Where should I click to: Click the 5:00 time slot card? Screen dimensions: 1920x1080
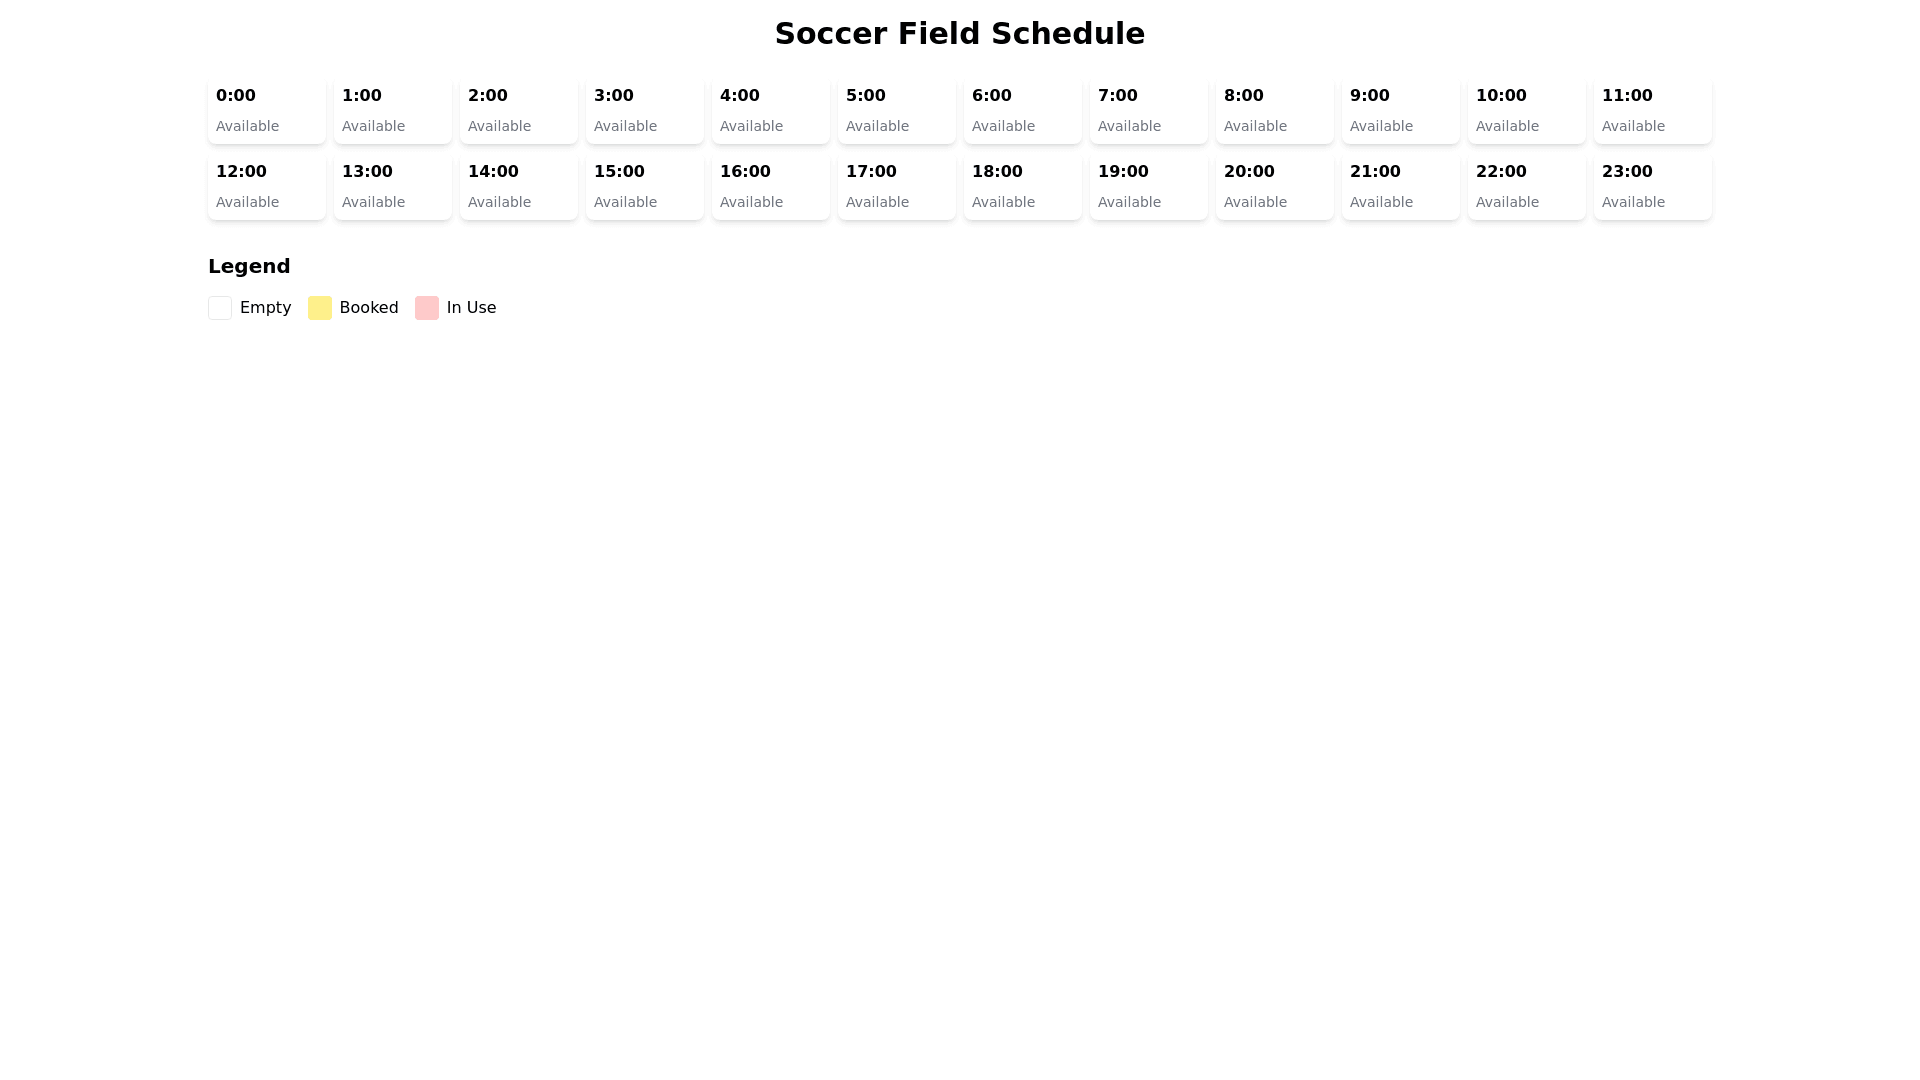click(x=896, y=110)
